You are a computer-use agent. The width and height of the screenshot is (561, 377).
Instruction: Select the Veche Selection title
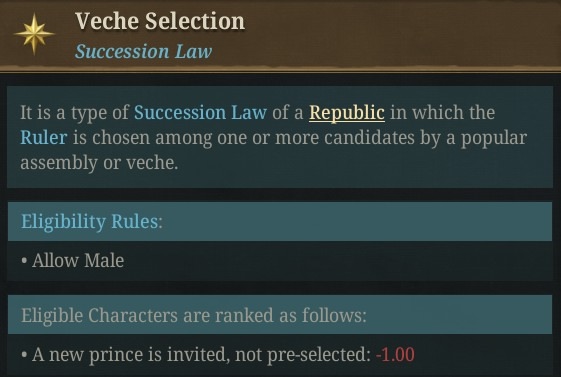[x=160, y=21]
